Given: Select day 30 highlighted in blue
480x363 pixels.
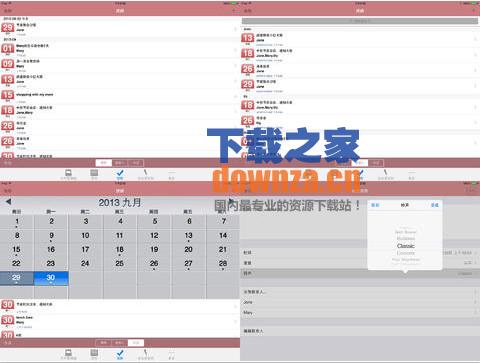Looking at the screenshot, I should click(x=51, y=278).
